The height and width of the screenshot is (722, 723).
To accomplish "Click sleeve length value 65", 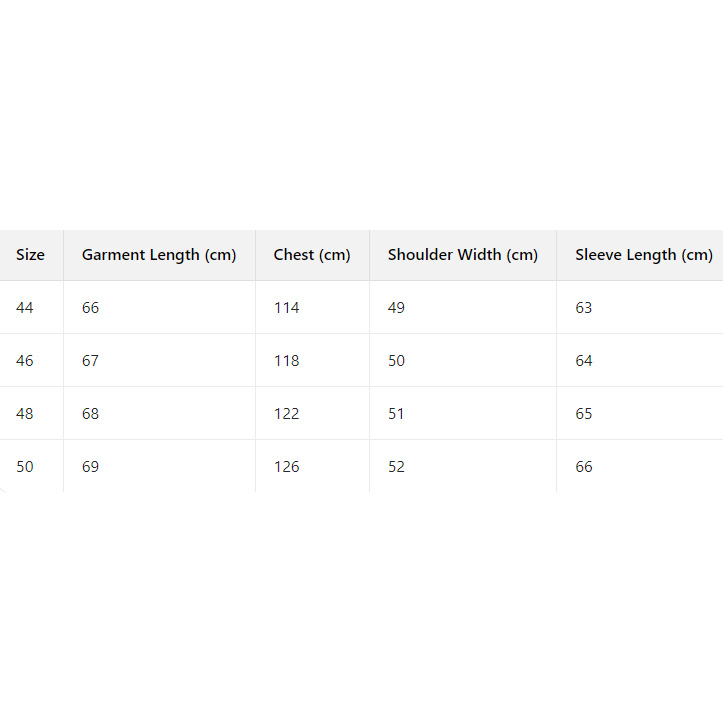I will [x=584, y=414].
